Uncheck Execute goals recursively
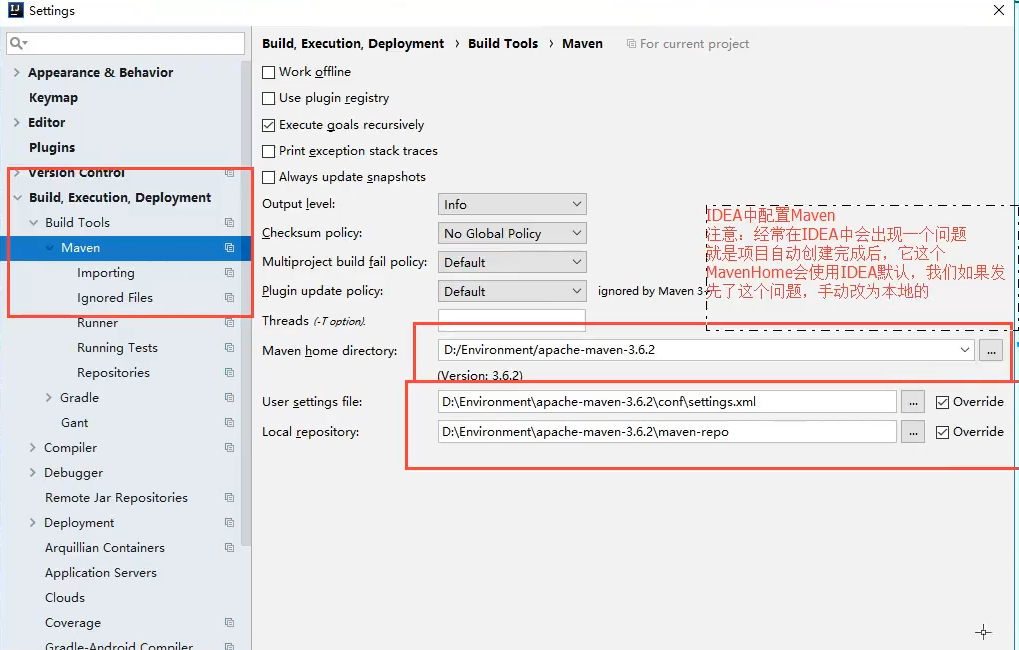Viewport: 1019px width, 650px height. click(x=268, y=125)
